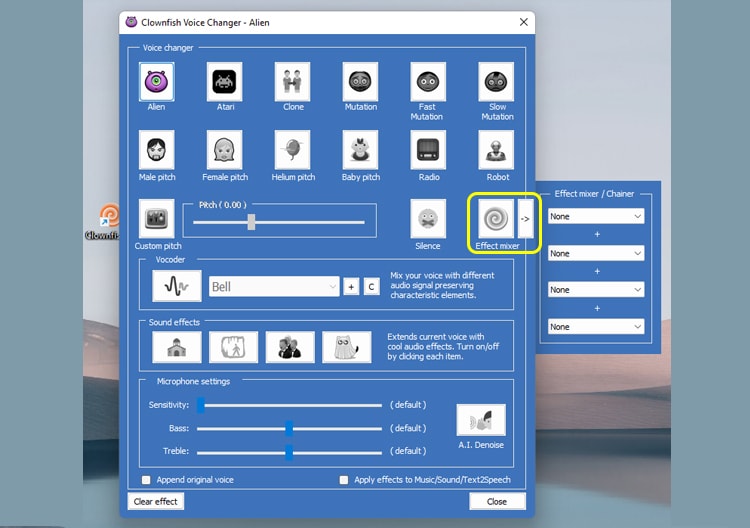Check Apply effects to Music/Sound/Text2Speech
The height and width of the screenshot is (528, 750).
pos(343,480)
